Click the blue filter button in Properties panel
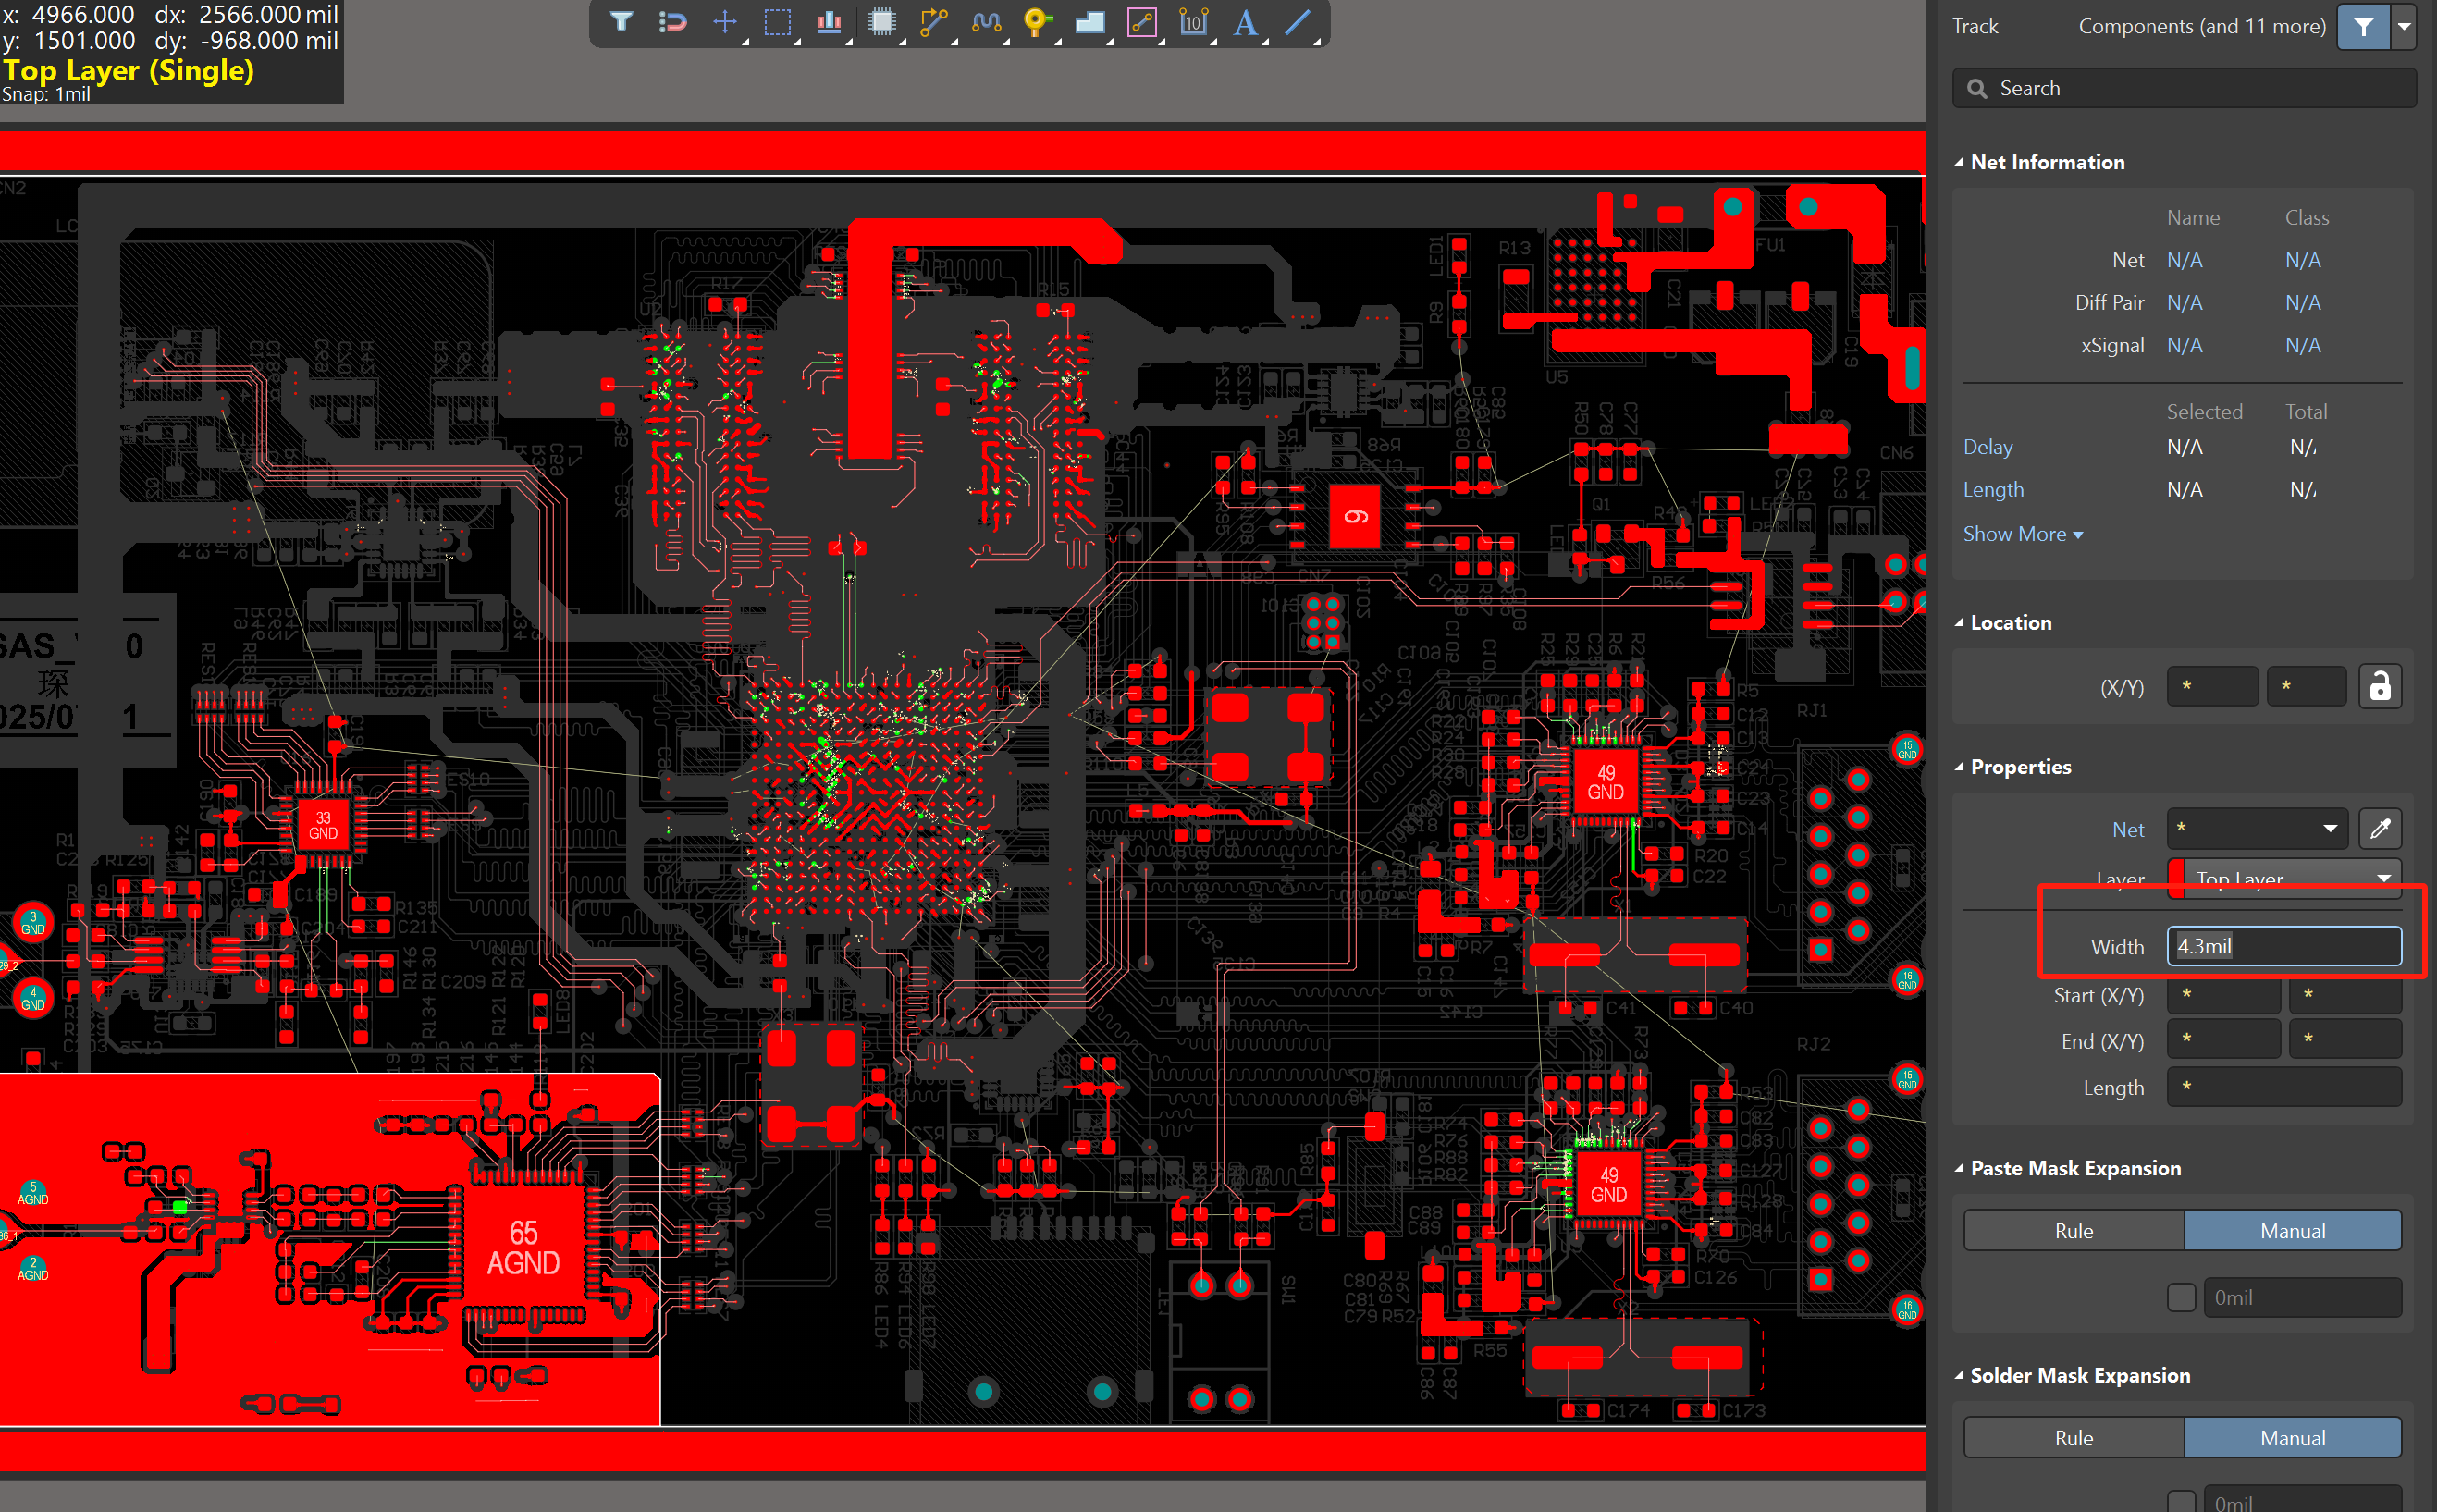The width and height of the screenshot is (2437, 1512). [2363, 27]
